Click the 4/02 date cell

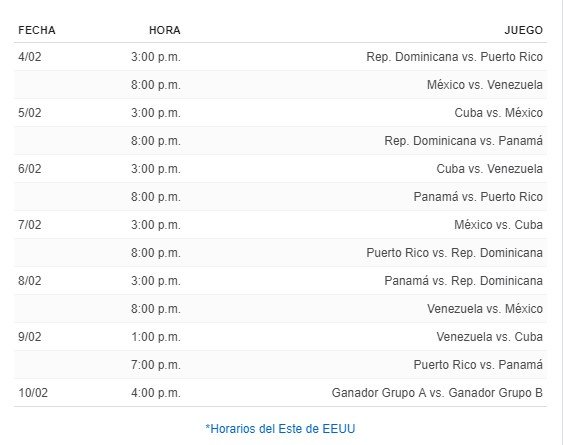pyautogui.click(x=29, y=57)
